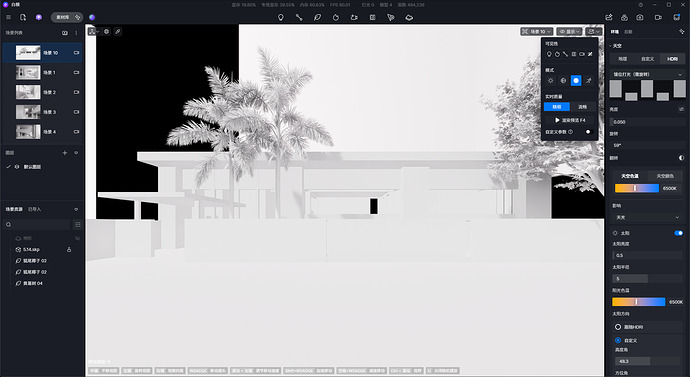Screen dimensions: 690x377
Task: Toggle the hidden eye on the terrain row
Action: click(77, 238)
